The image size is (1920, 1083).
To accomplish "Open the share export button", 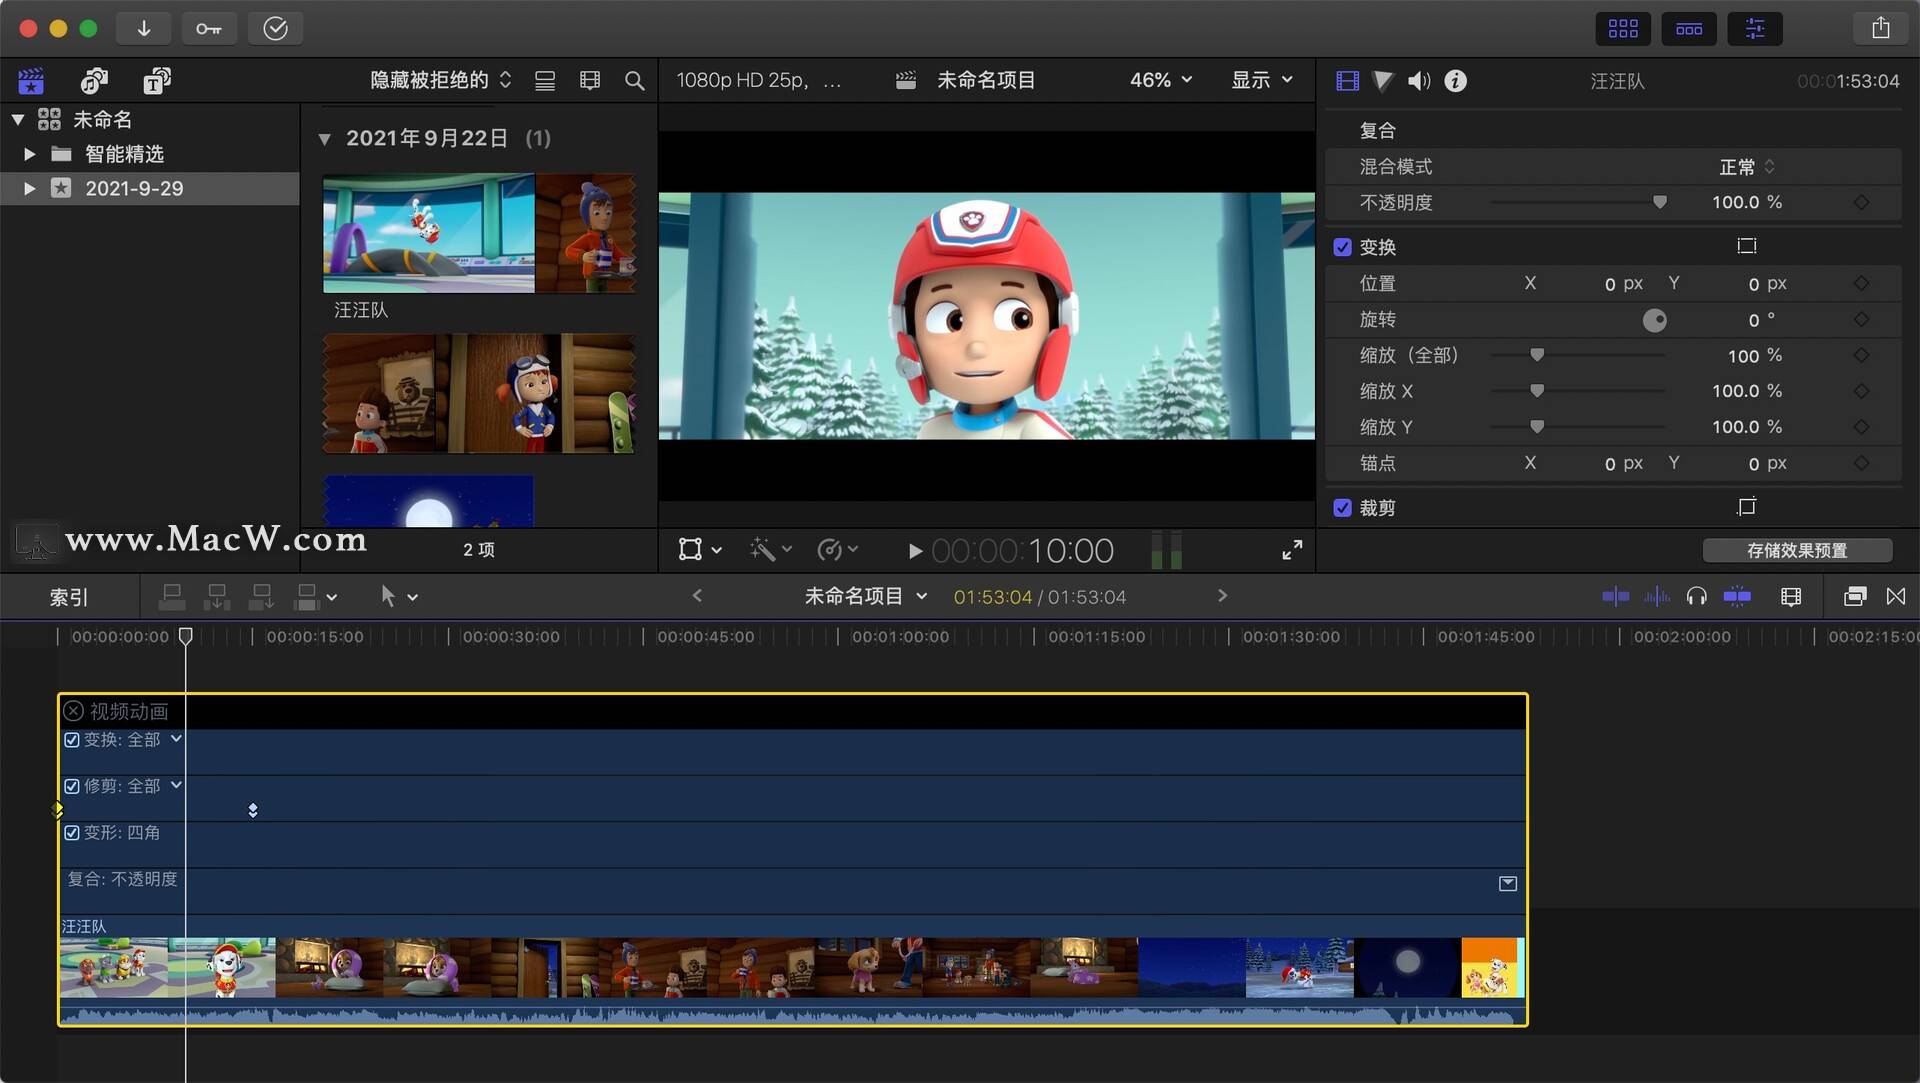I will click(x=1881, y=28).
